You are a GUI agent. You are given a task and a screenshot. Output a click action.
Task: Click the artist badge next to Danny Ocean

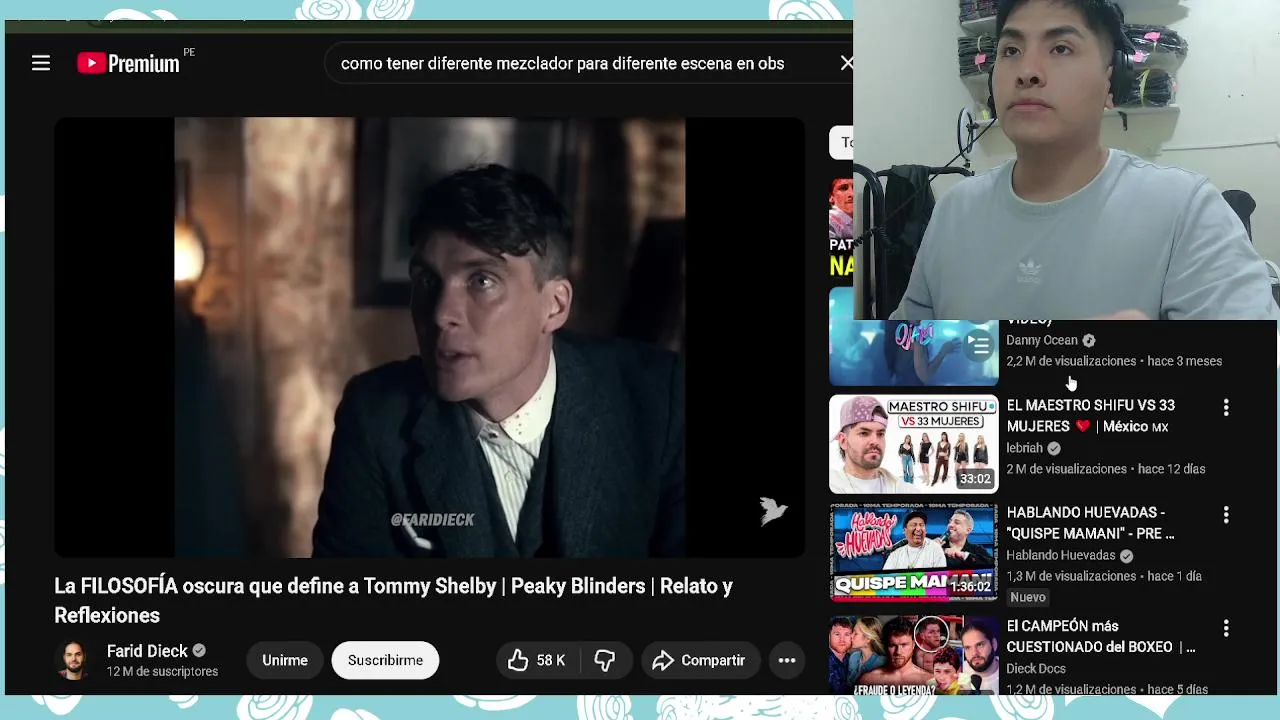coord(1088,340)
